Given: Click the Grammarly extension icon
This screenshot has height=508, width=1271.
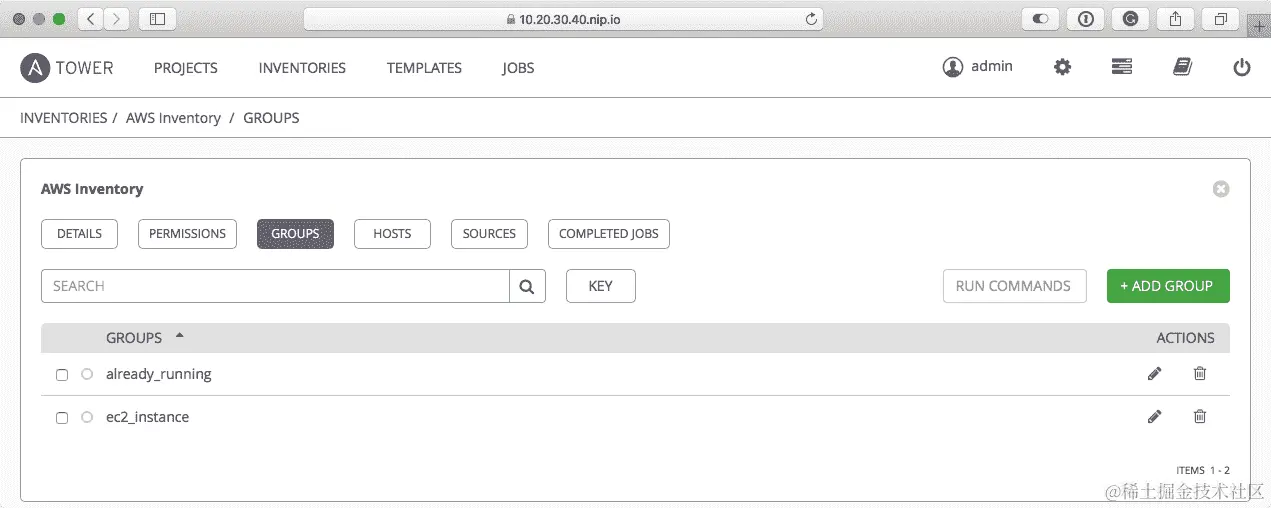Looking at the screenshot, I should 1130,18.
